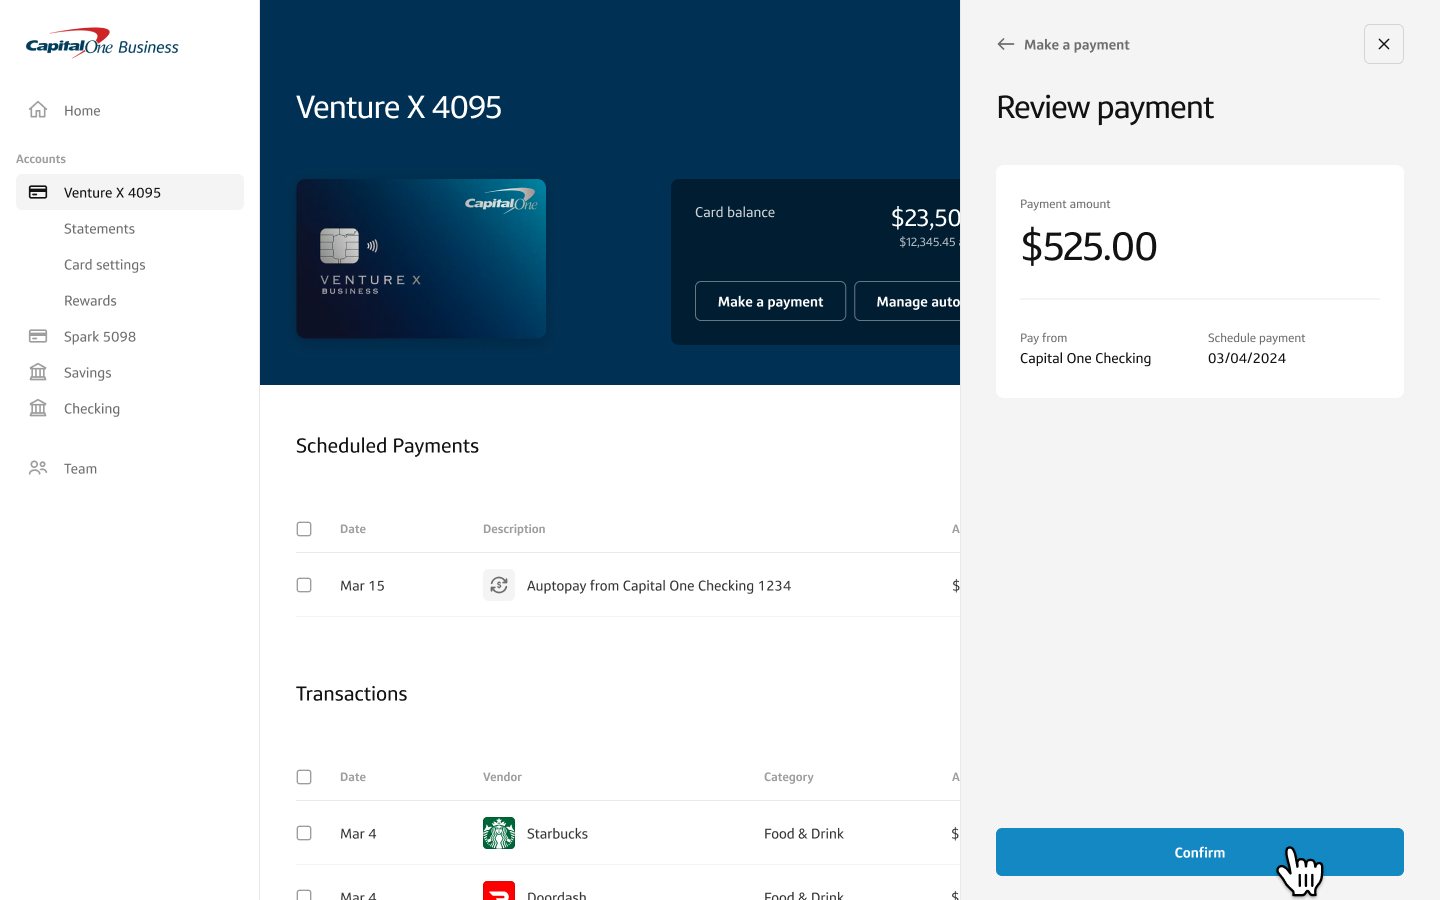This screenshot has height=900, width=1440.
Task: Click the 03/04/2024 schedule payment date
Action: [x=1247, y=358]
